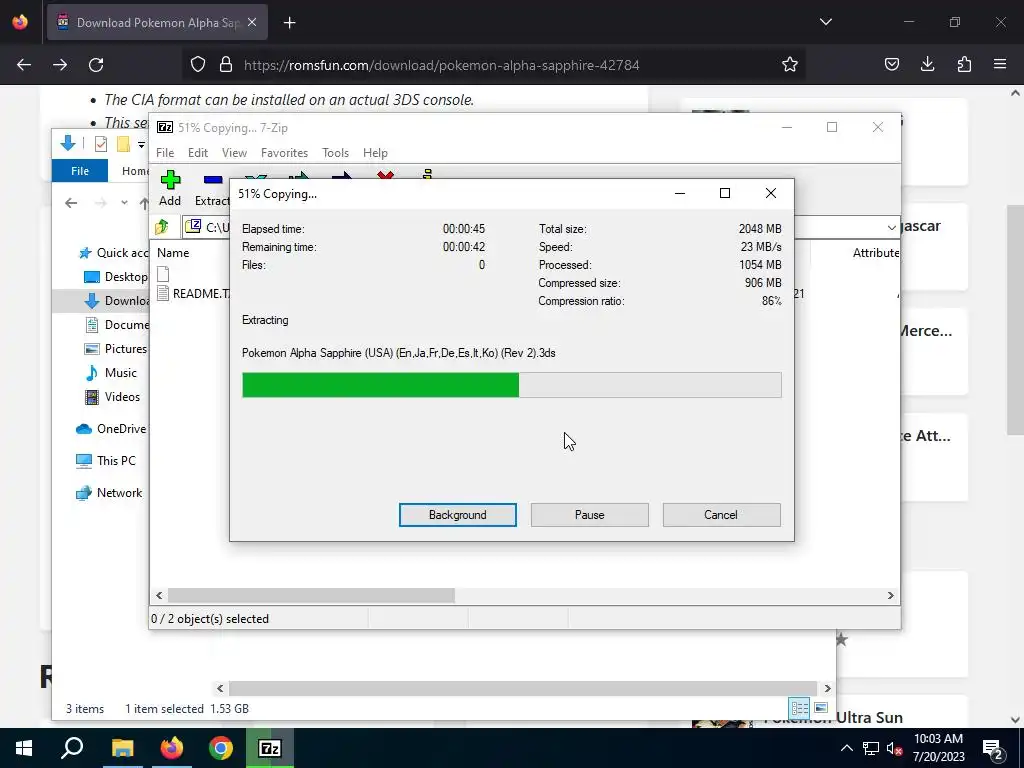1024x768 pixels.
Task: Click the Properties checkmark icon in Explorer quick access toolbar
Action: (x=101, y=144)
